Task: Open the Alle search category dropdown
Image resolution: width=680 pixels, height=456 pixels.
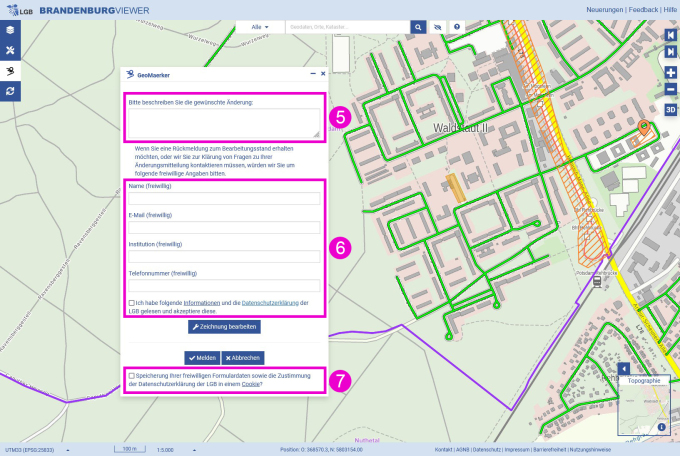Action: (260, 27)
